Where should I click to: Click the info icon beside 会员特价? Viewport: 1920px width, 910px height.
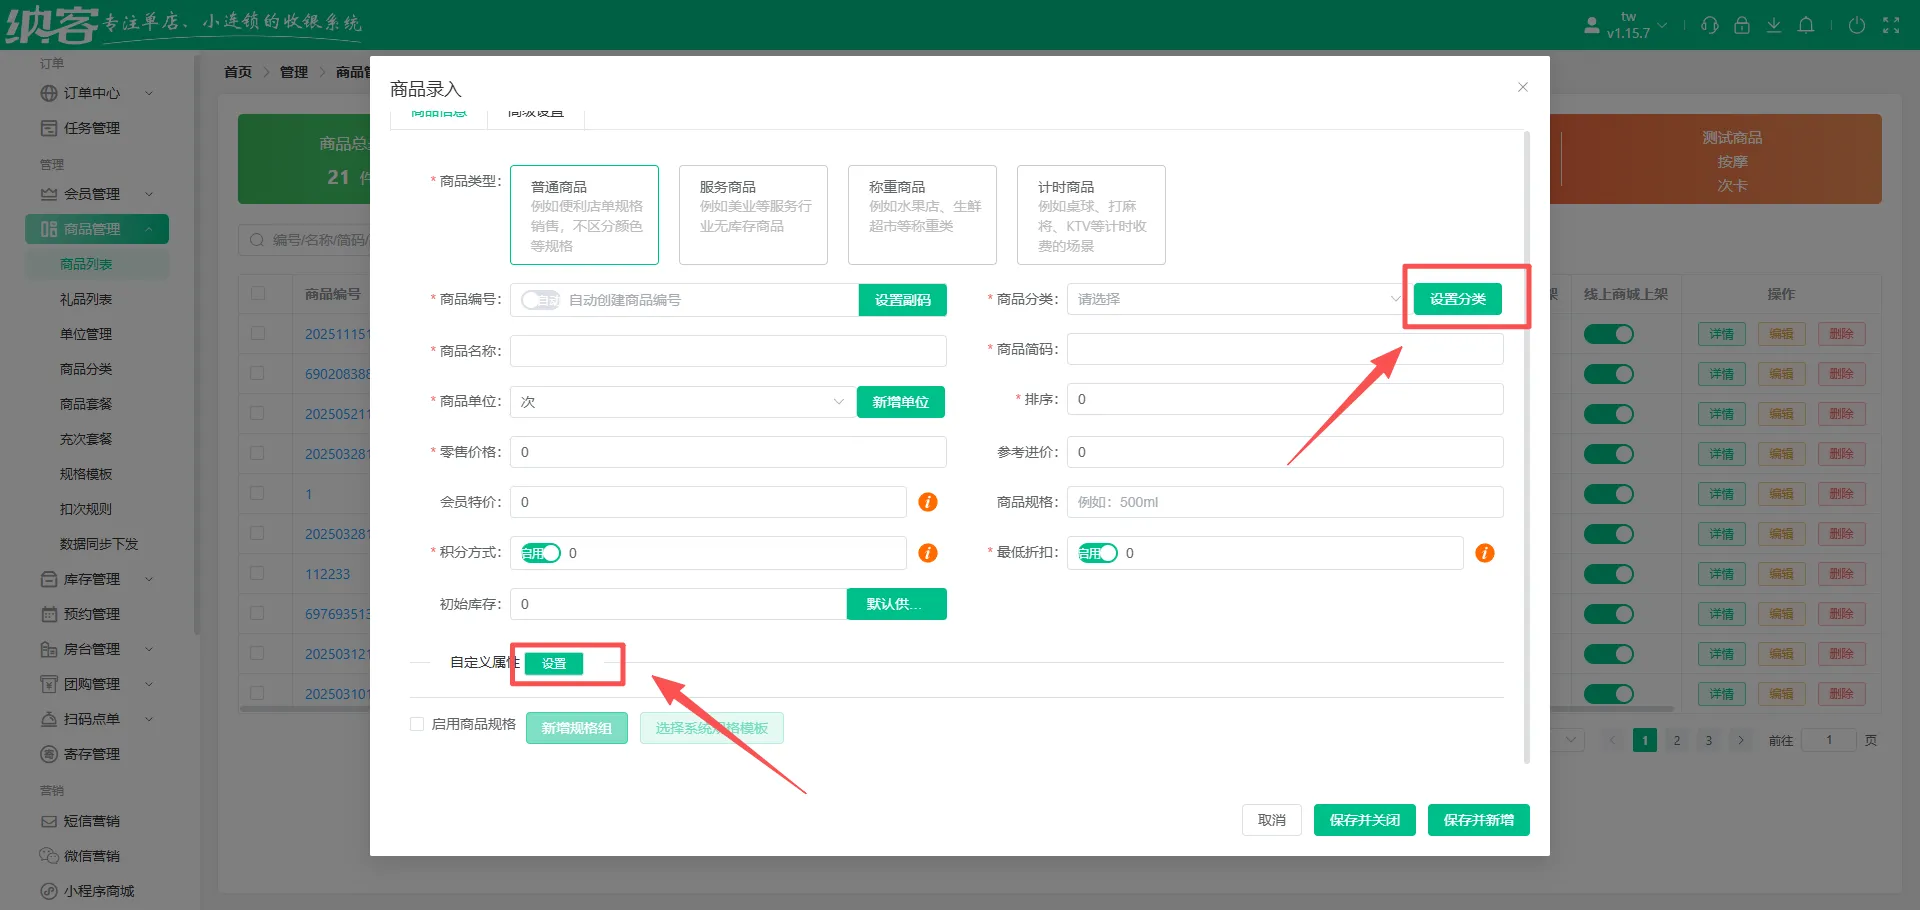click(x=928, y=502)
